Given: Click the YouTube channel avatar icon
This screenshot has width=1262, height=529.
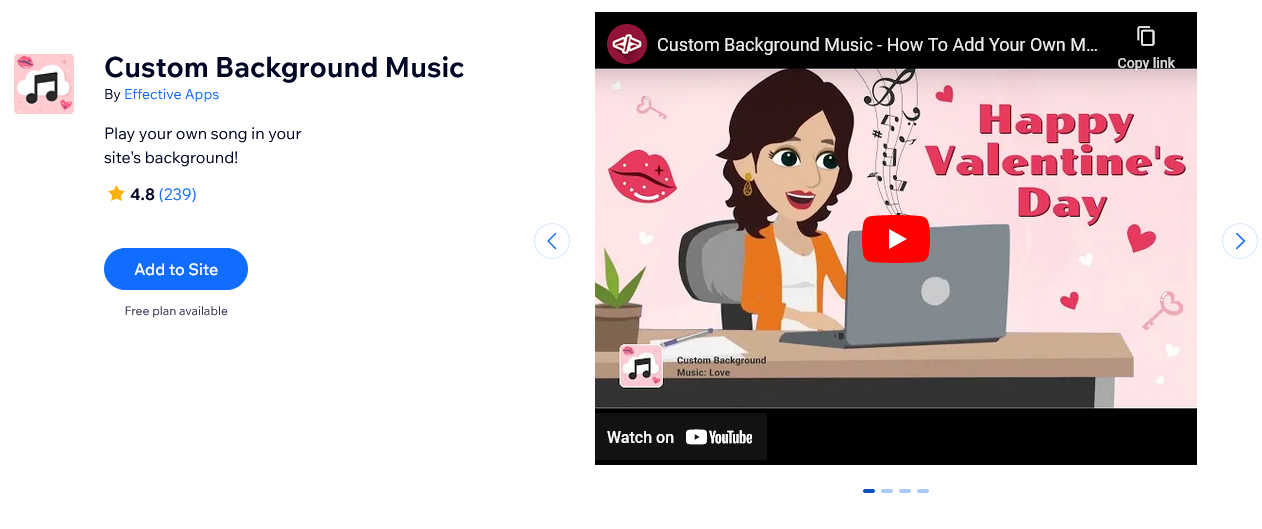Looking at the screenshot, I should 627,44.
